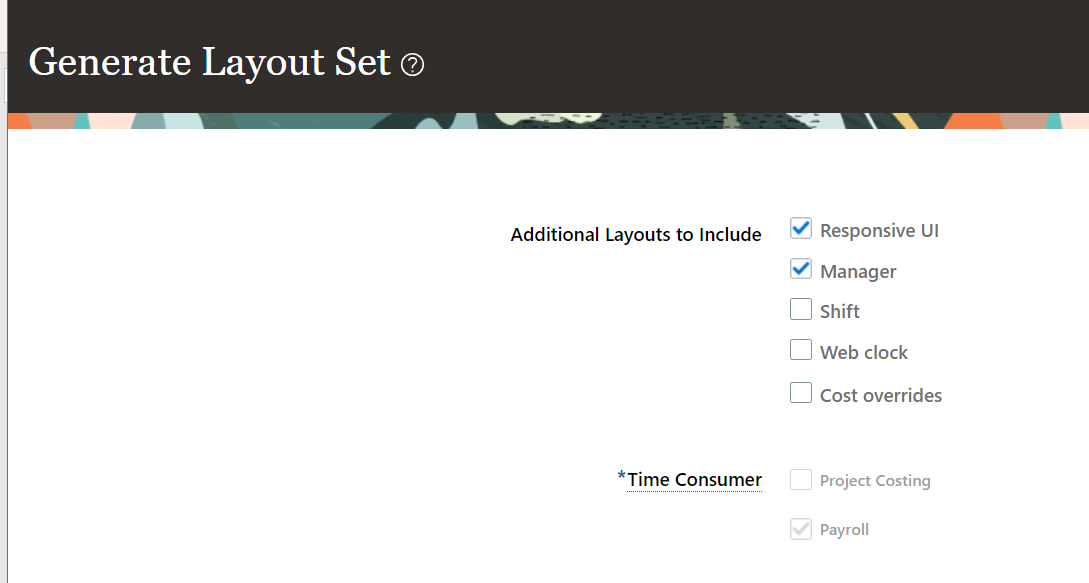Screen dimensions: 1089x583
Task: Enable the Shift layout checkbox
Action: pyautogui.click(x=801, y=309)
